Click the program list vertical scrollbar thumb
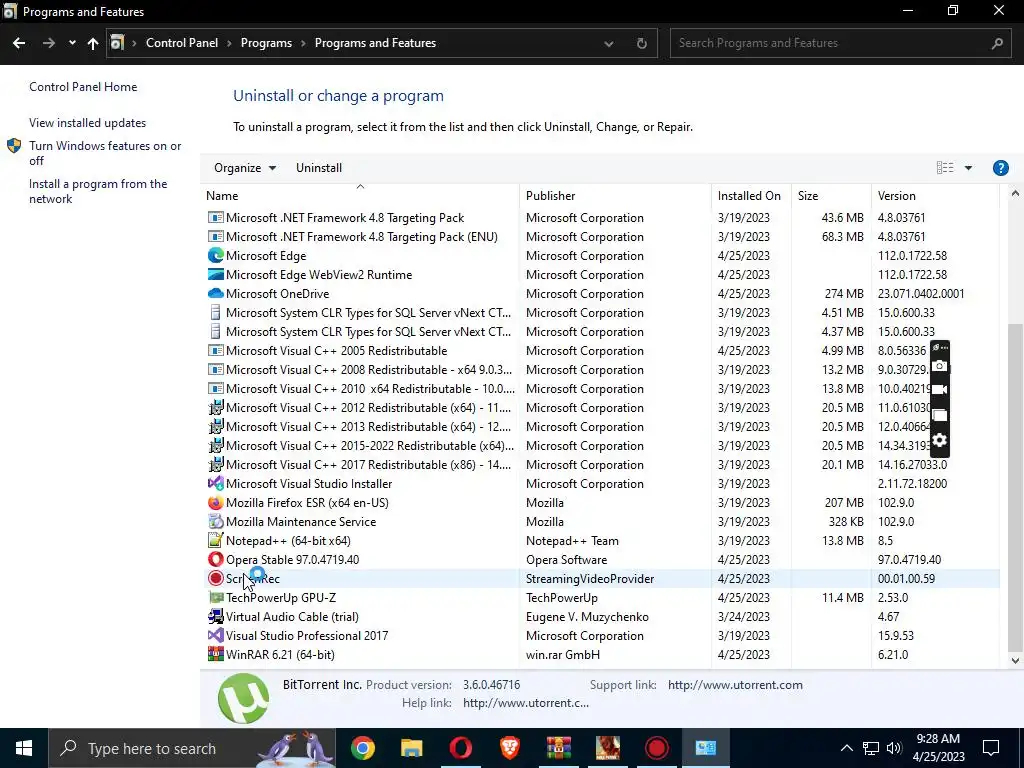Image resolution: width=1024 pixels, height=768 pixels. [x=1014, y=487]
